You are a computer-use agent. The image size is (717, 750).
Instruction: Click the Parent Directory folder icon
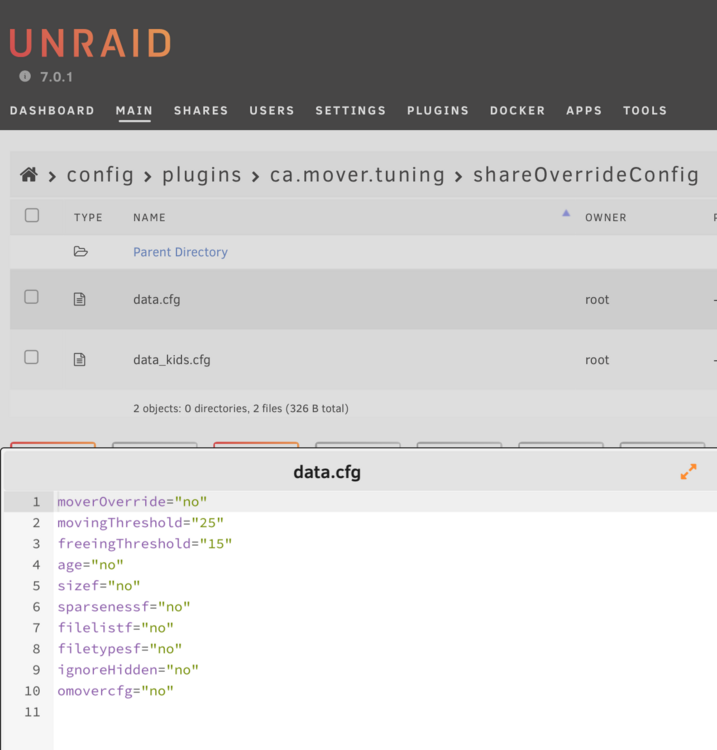(x=80, y=252)
